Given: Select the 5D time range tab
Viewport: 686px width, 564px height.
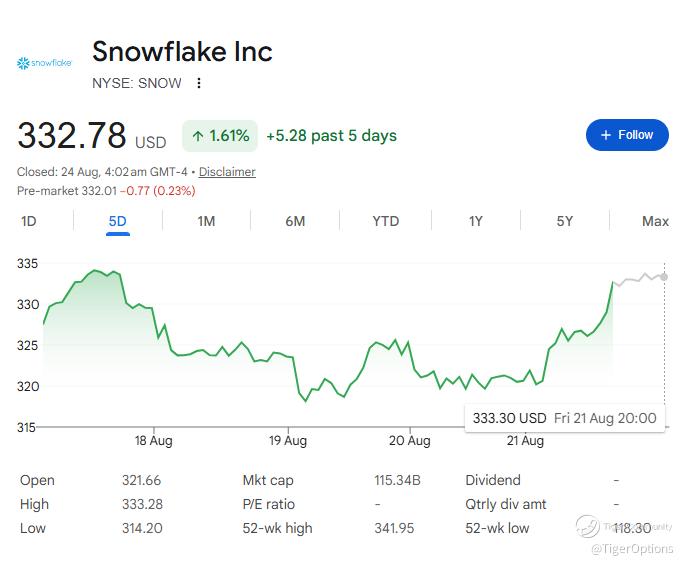Looking at the screenshot, I should point(118,221).
